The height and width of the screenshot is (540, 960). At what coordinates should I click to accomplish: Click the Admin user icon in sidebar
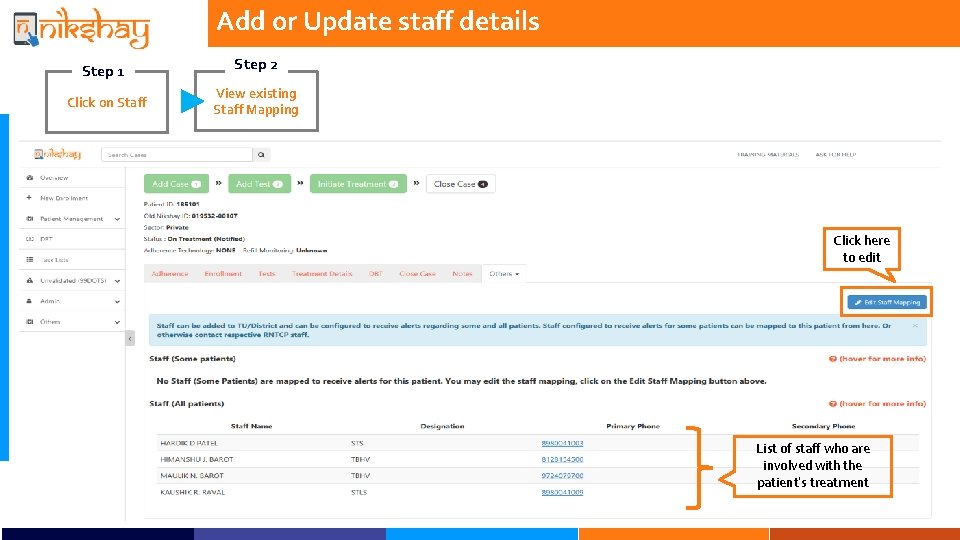[x=29, y=301]
